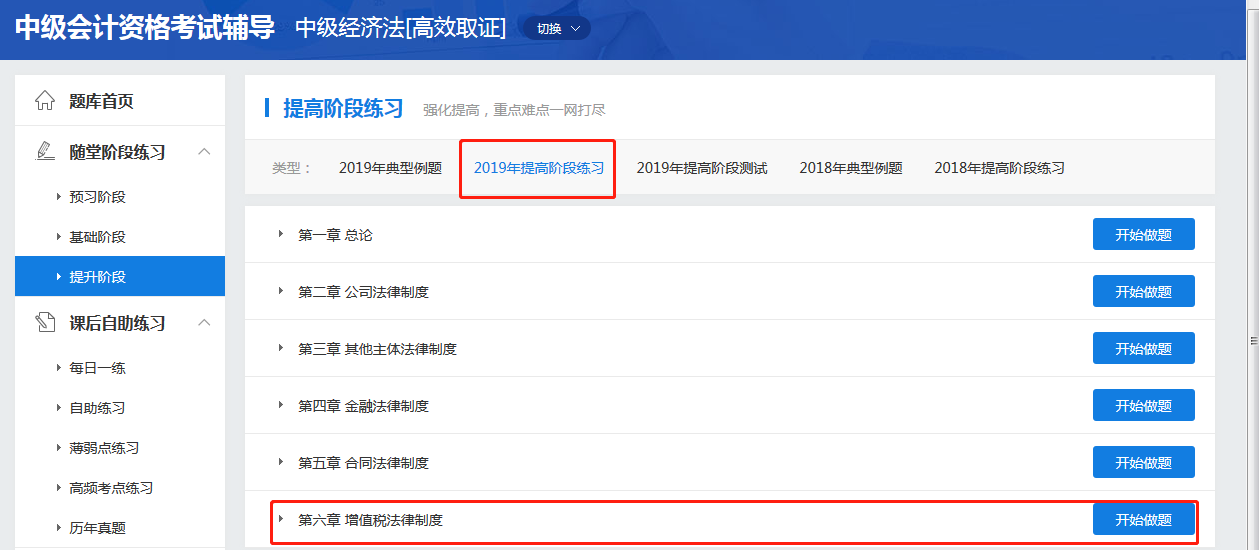The width and height of the screenshot is (1259, 550).
Task: Switch to the 2019年典型例题 tab
Action: pos(390,168)
